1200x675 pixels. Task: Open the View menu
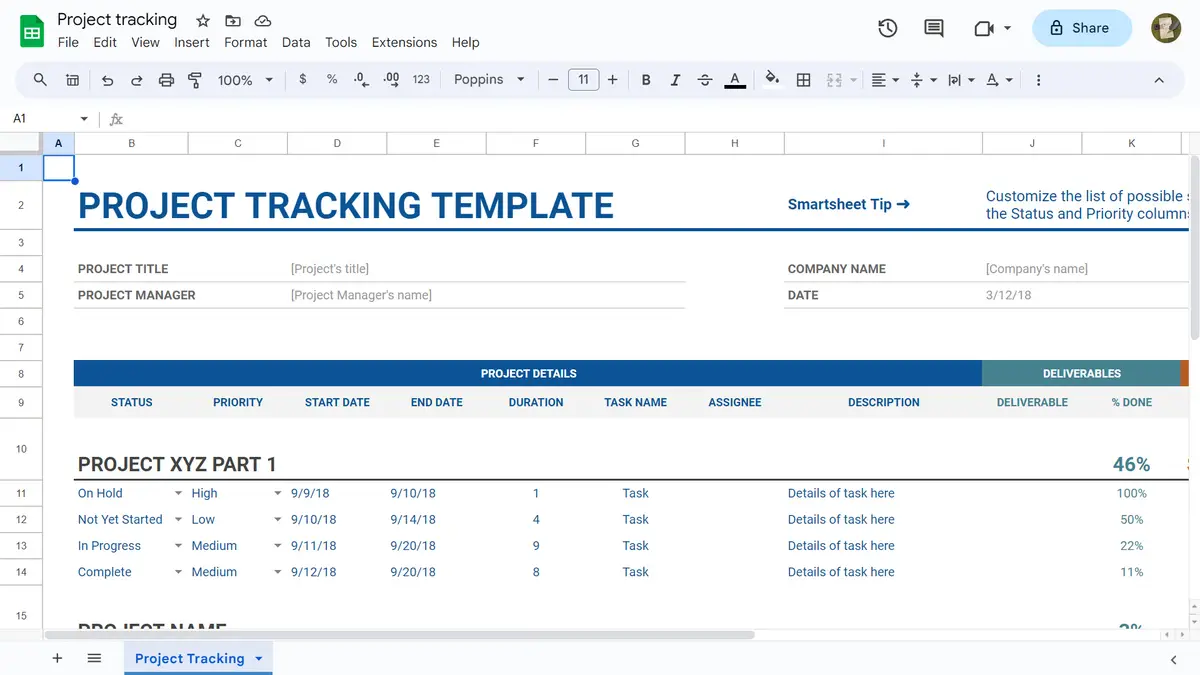click(x=145, y=42)
